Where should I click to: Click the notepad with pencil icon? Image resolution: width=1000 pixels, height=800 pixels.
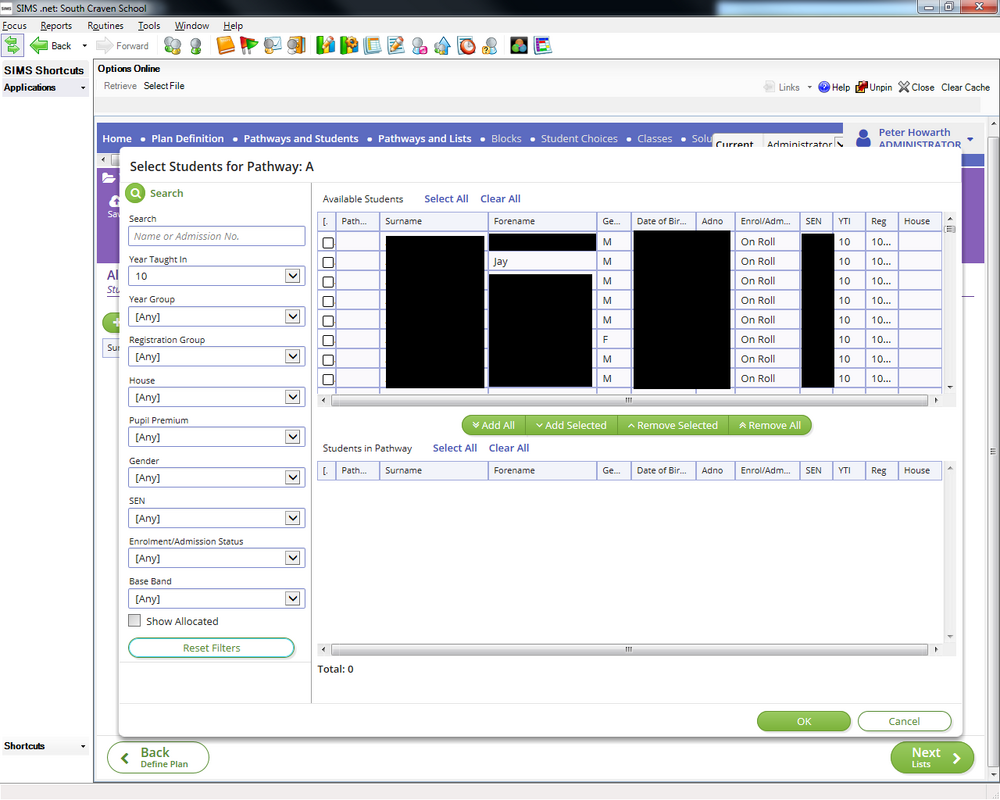tap(396, 46)
